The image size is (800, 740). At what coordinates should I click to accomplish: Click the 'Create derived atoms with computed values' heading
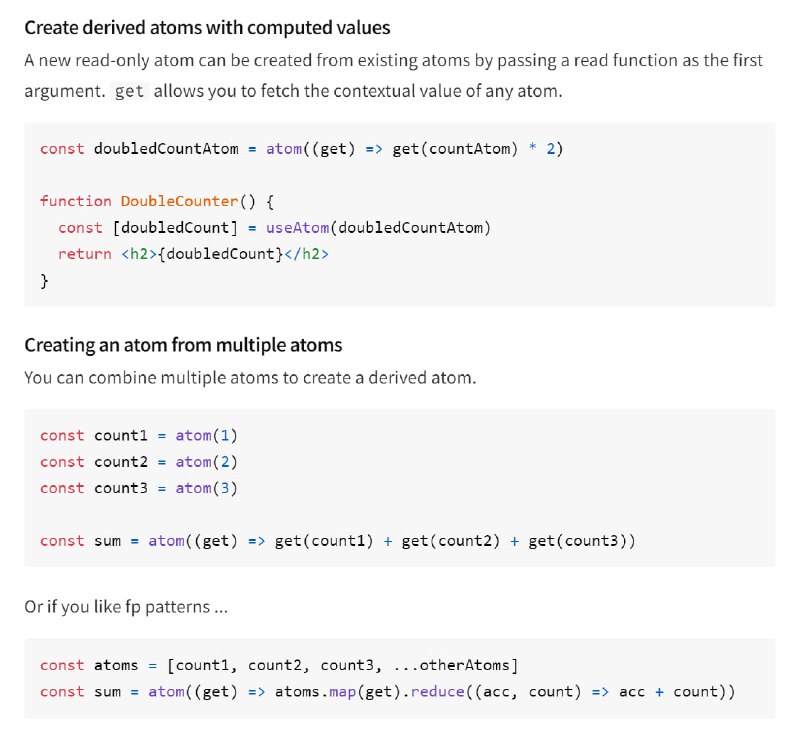coord(207,28)
